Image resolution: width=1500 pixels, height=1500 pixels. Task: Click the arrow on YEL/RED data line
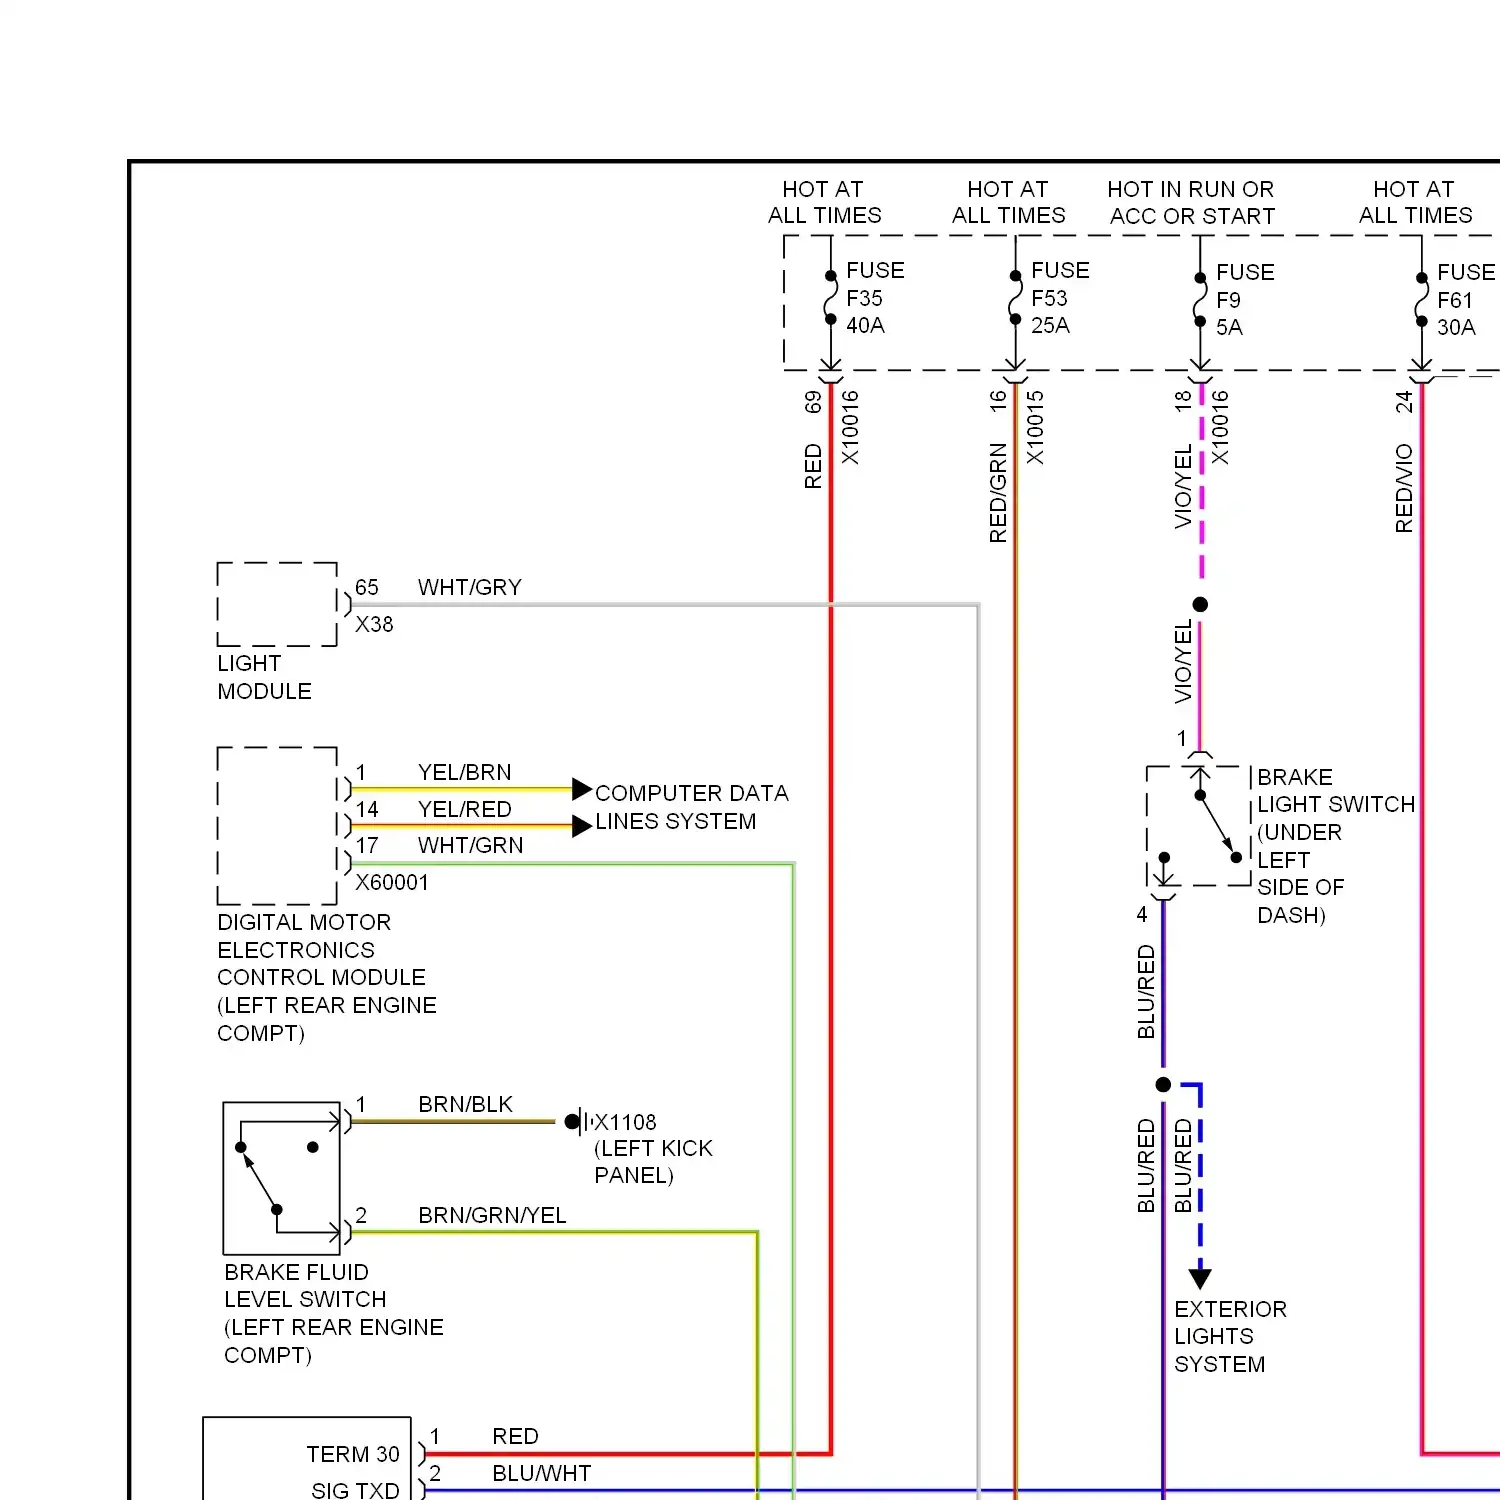click(582, 826)
